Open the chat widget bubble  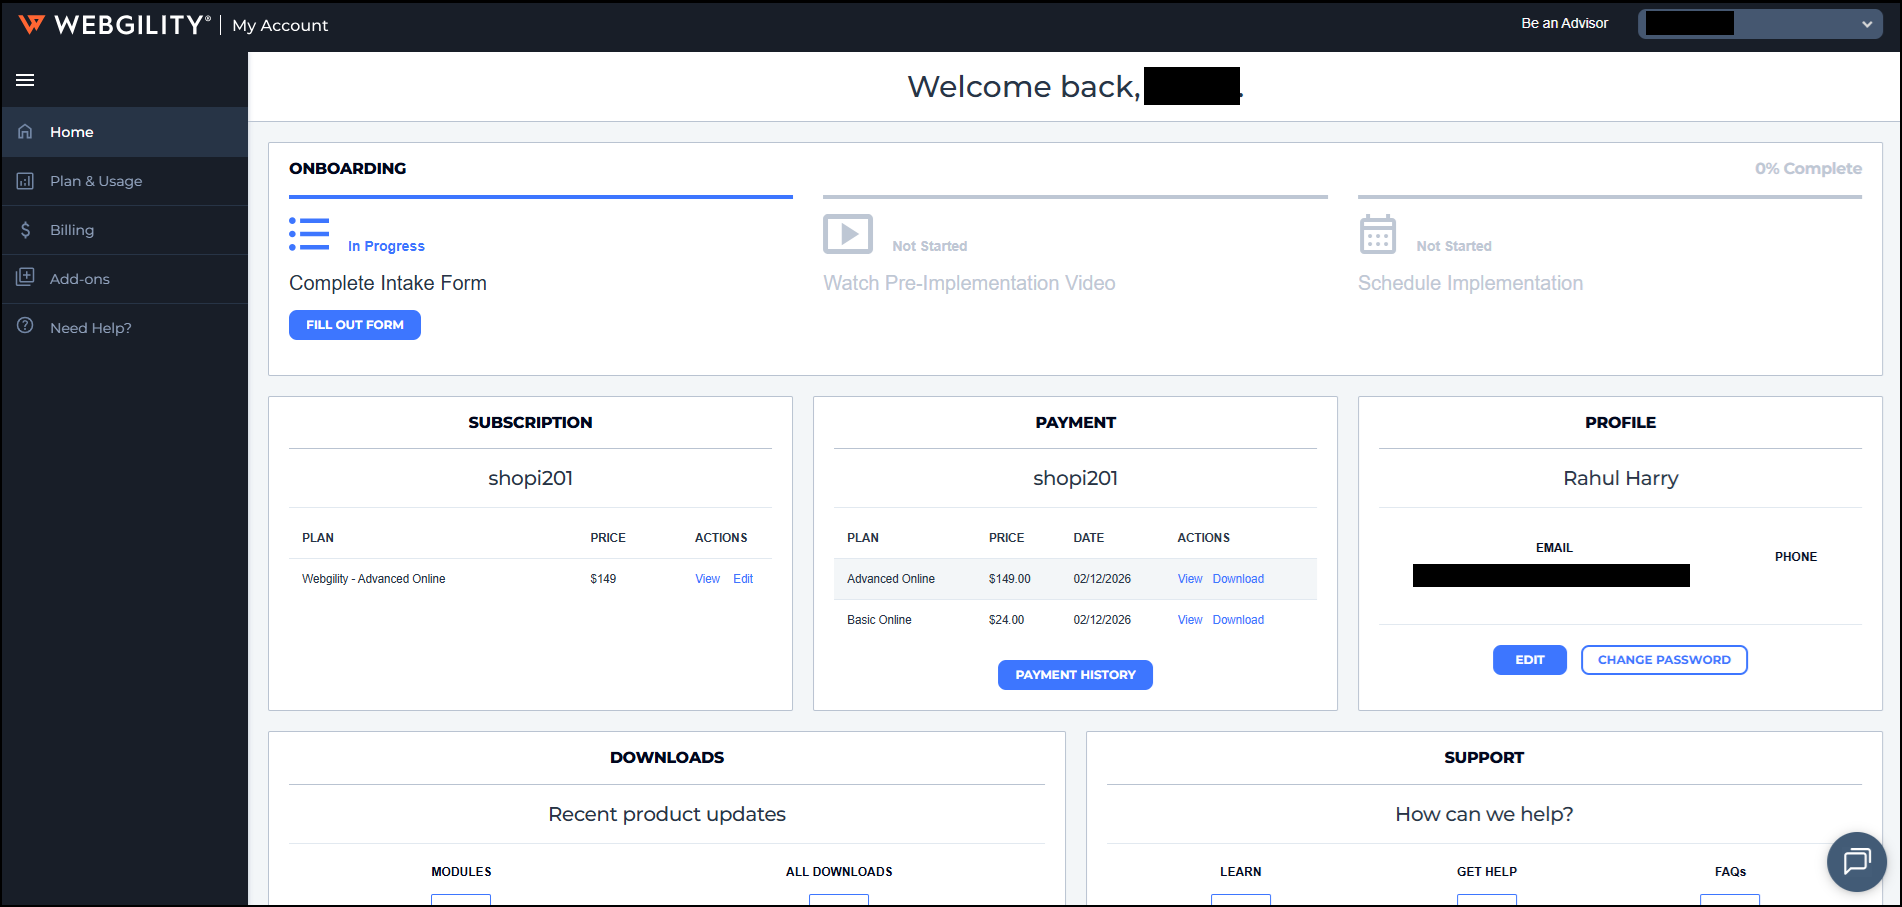1856,861
